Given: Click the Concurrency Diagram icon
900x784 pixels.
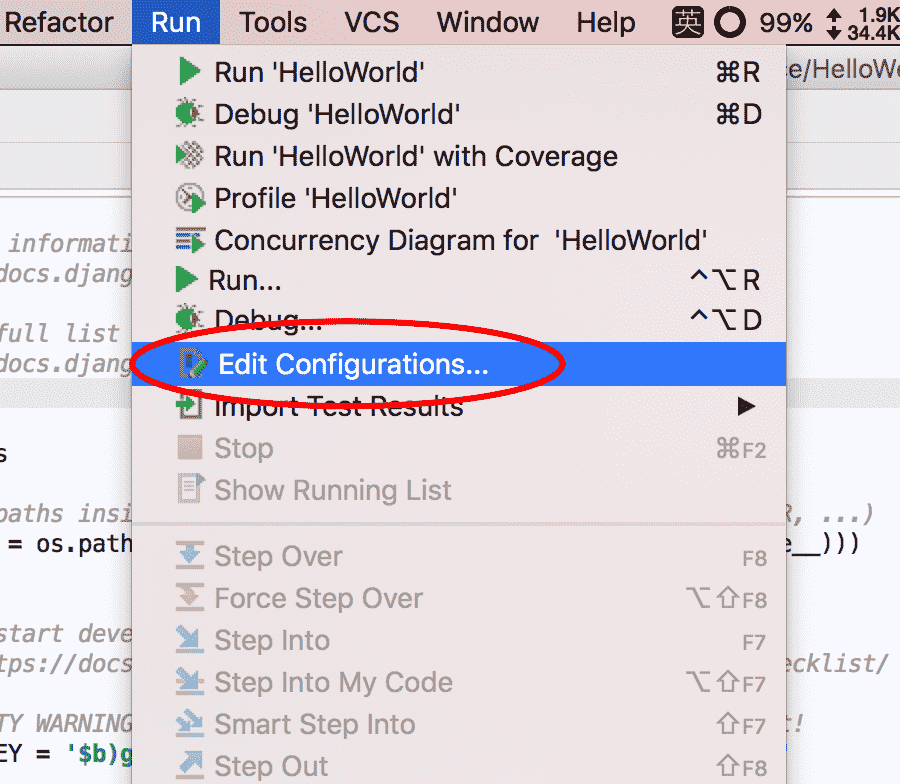Looking at the screenshot, I should pyautogui.click(x=190, y=240).
